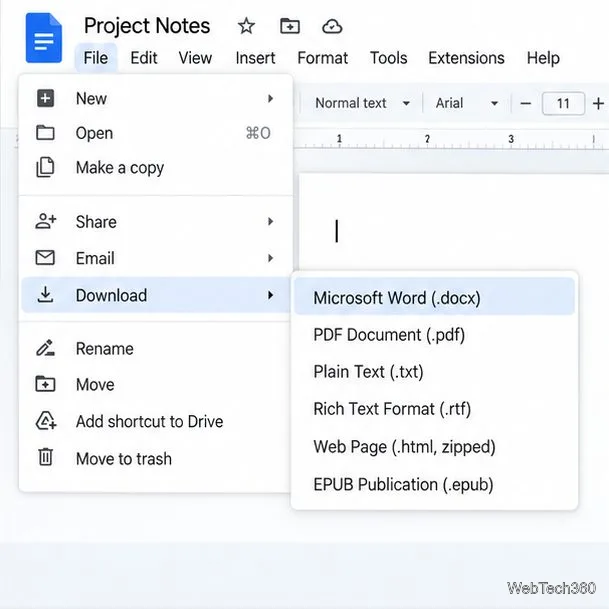Choose Rename from File menu
This screenshot has width=609, height=609.
tap(155, 348)
